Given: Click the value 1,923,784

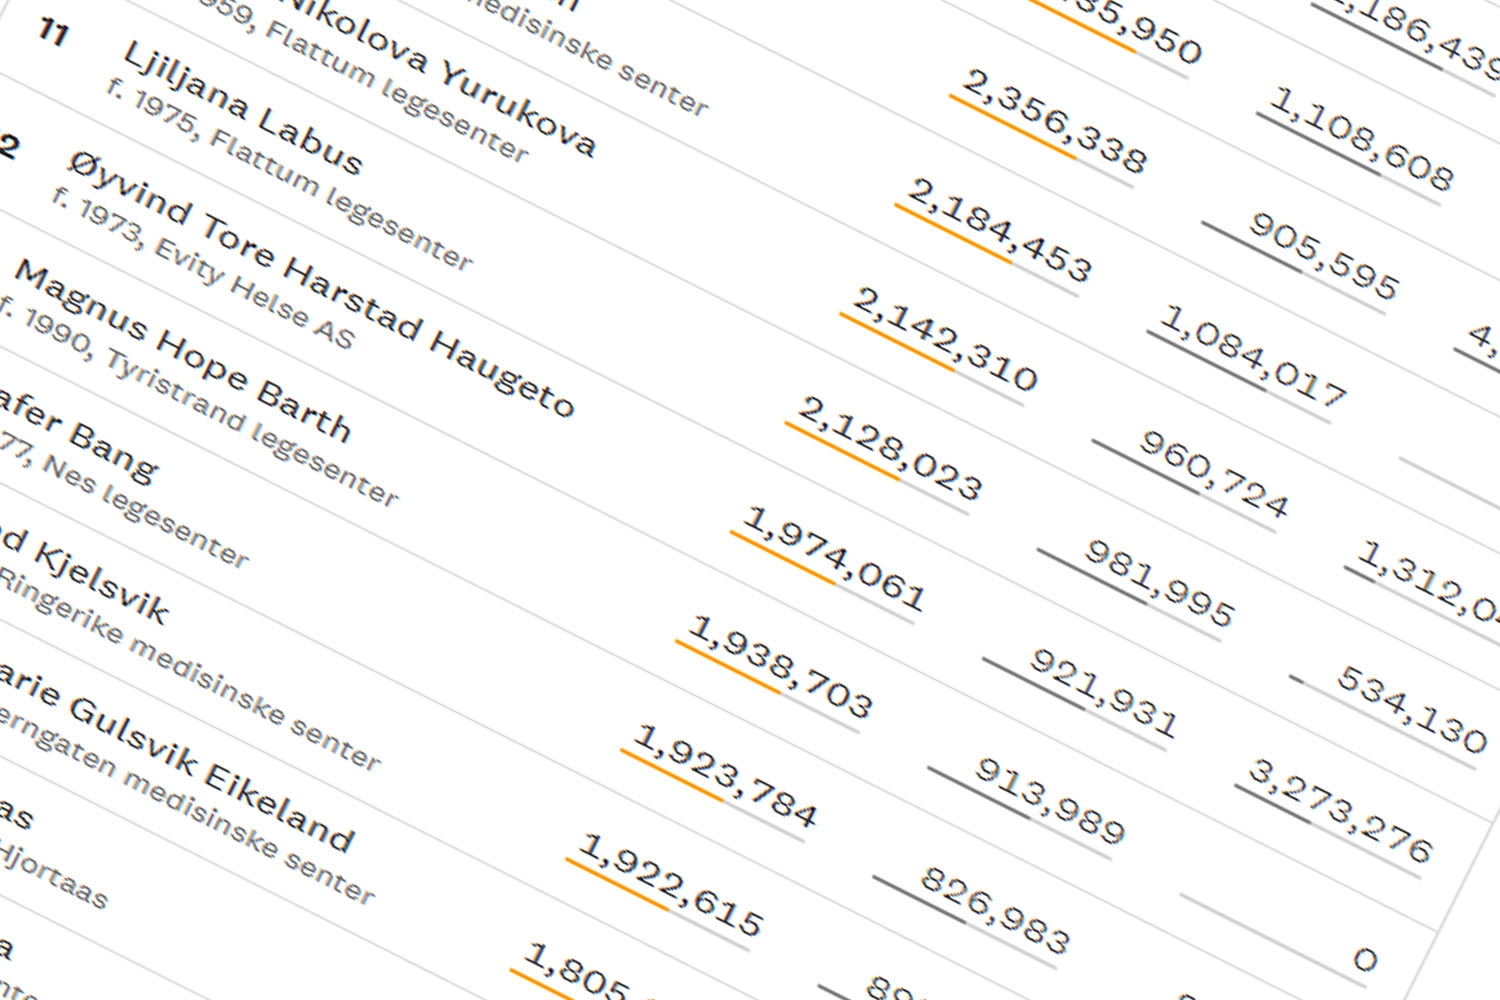Looking at the screenshot, I should coord(726,775).
